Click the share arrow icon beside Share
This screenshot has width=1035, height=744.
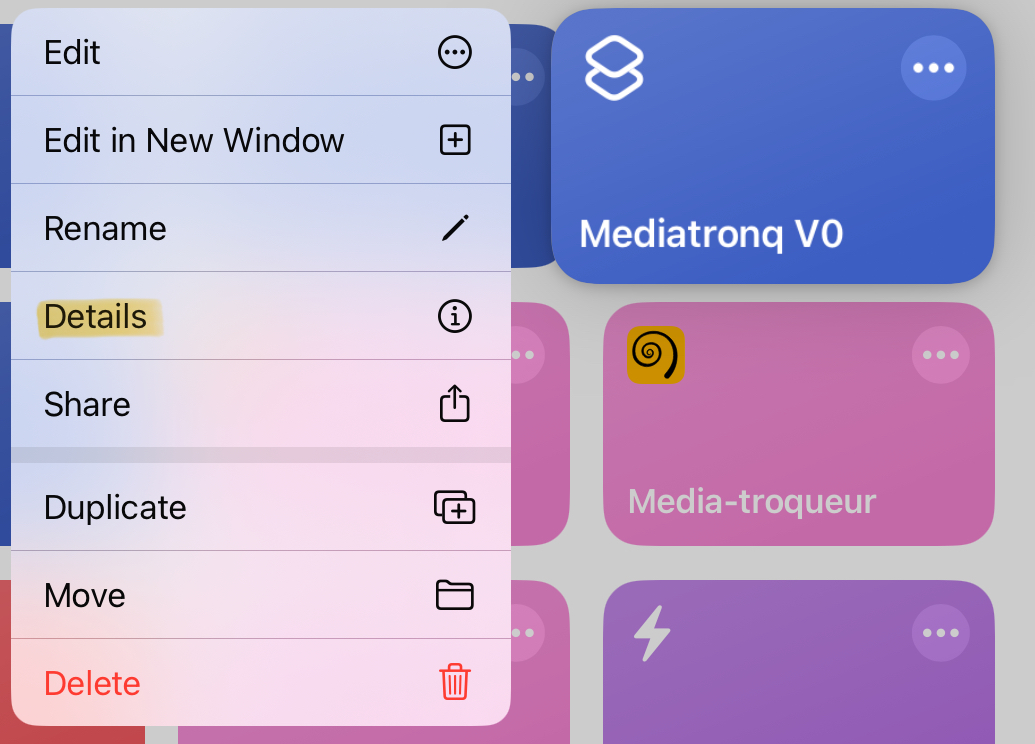coord(455,403)
